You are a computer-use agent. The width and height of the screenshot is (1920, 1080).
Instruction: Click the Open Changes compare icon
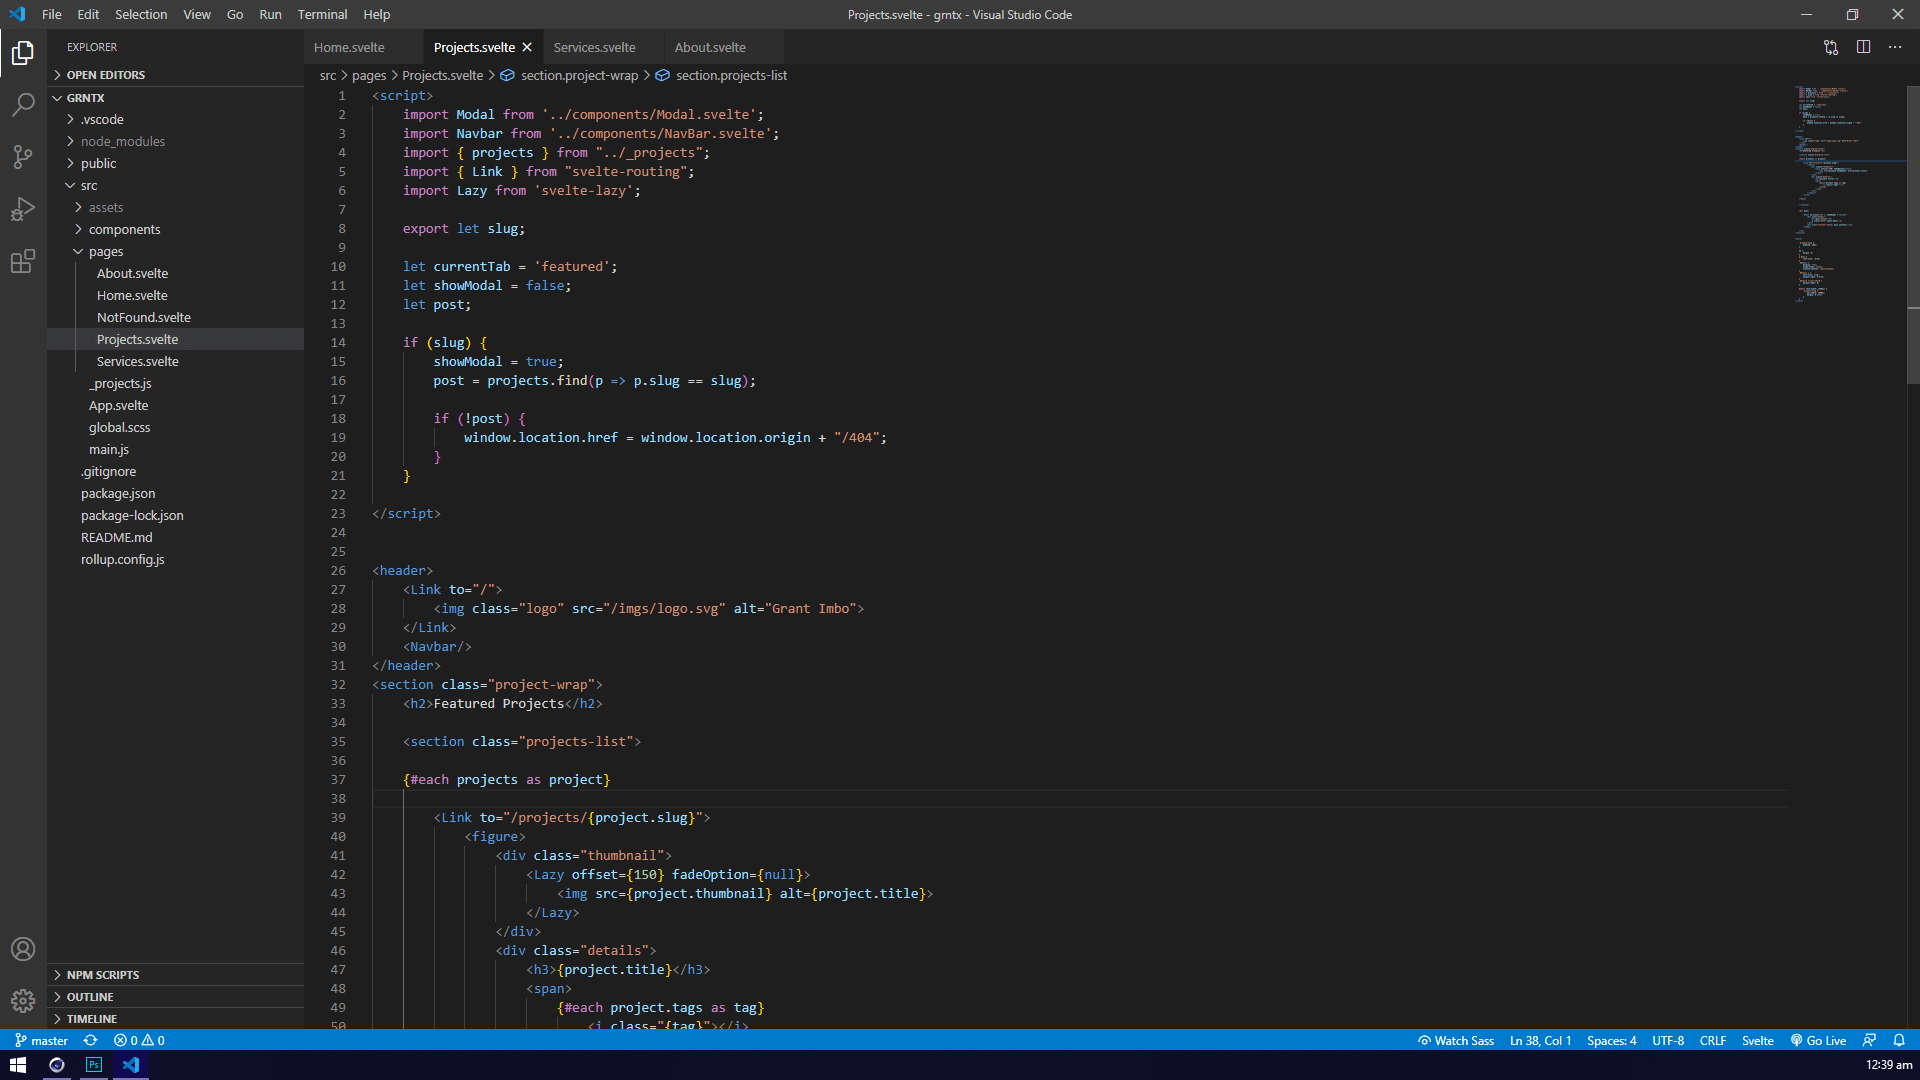1830,47
